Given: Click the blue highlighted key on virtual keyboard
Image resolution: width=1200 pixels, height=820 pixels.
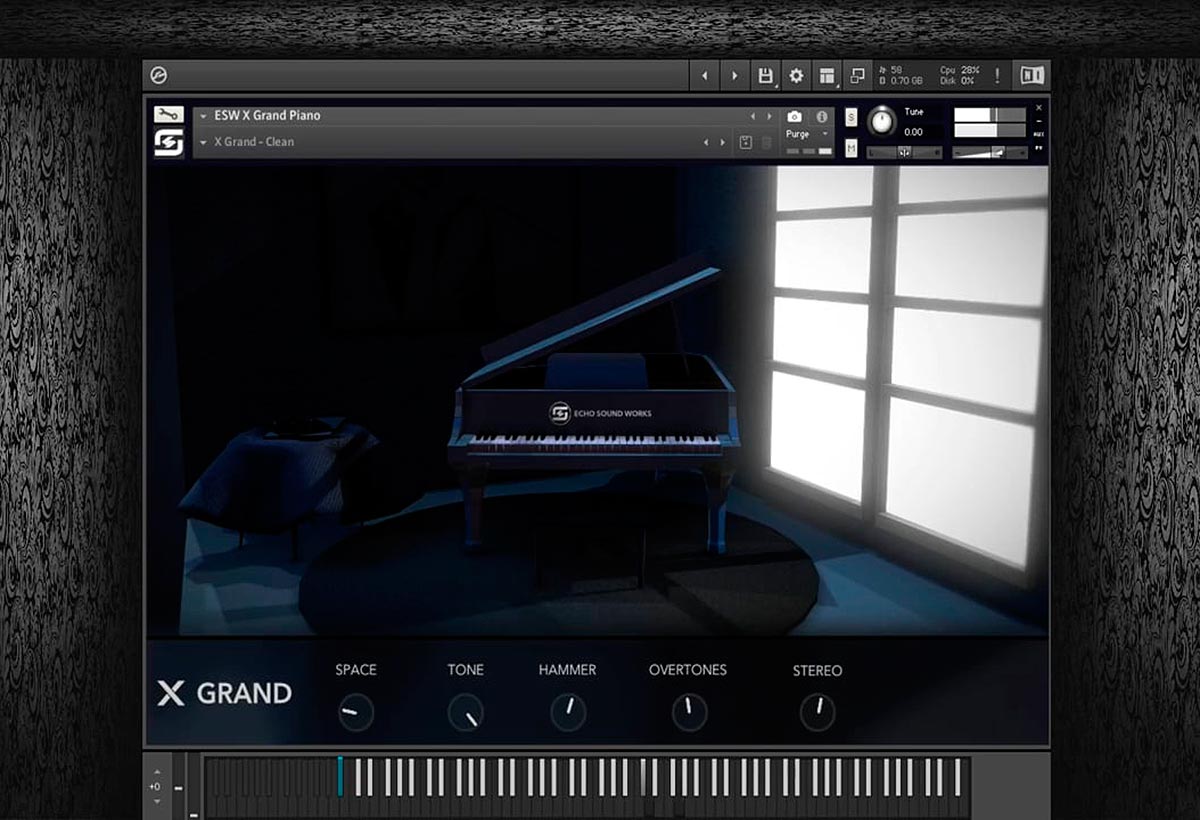Looking at the screenshot, I should [340, 776].
